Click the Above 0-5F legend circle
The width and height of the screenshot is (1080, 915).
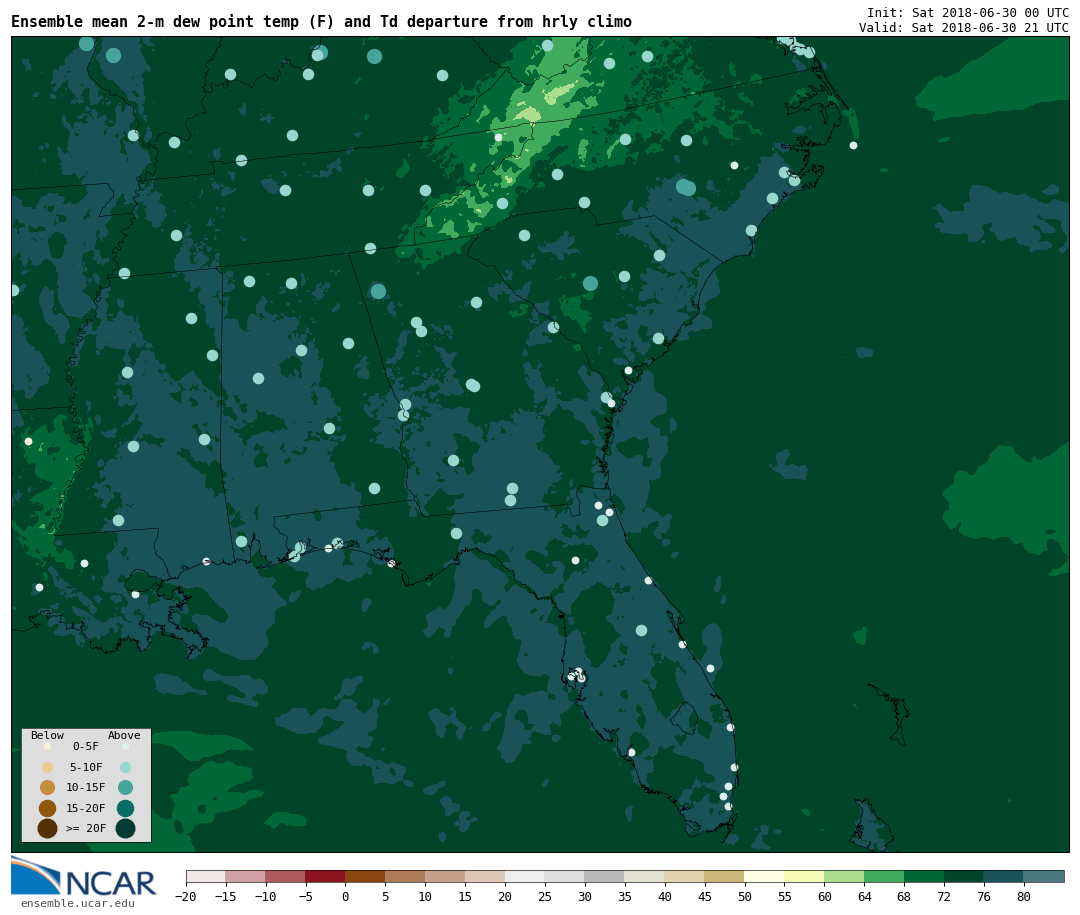[x=125, y=746]
